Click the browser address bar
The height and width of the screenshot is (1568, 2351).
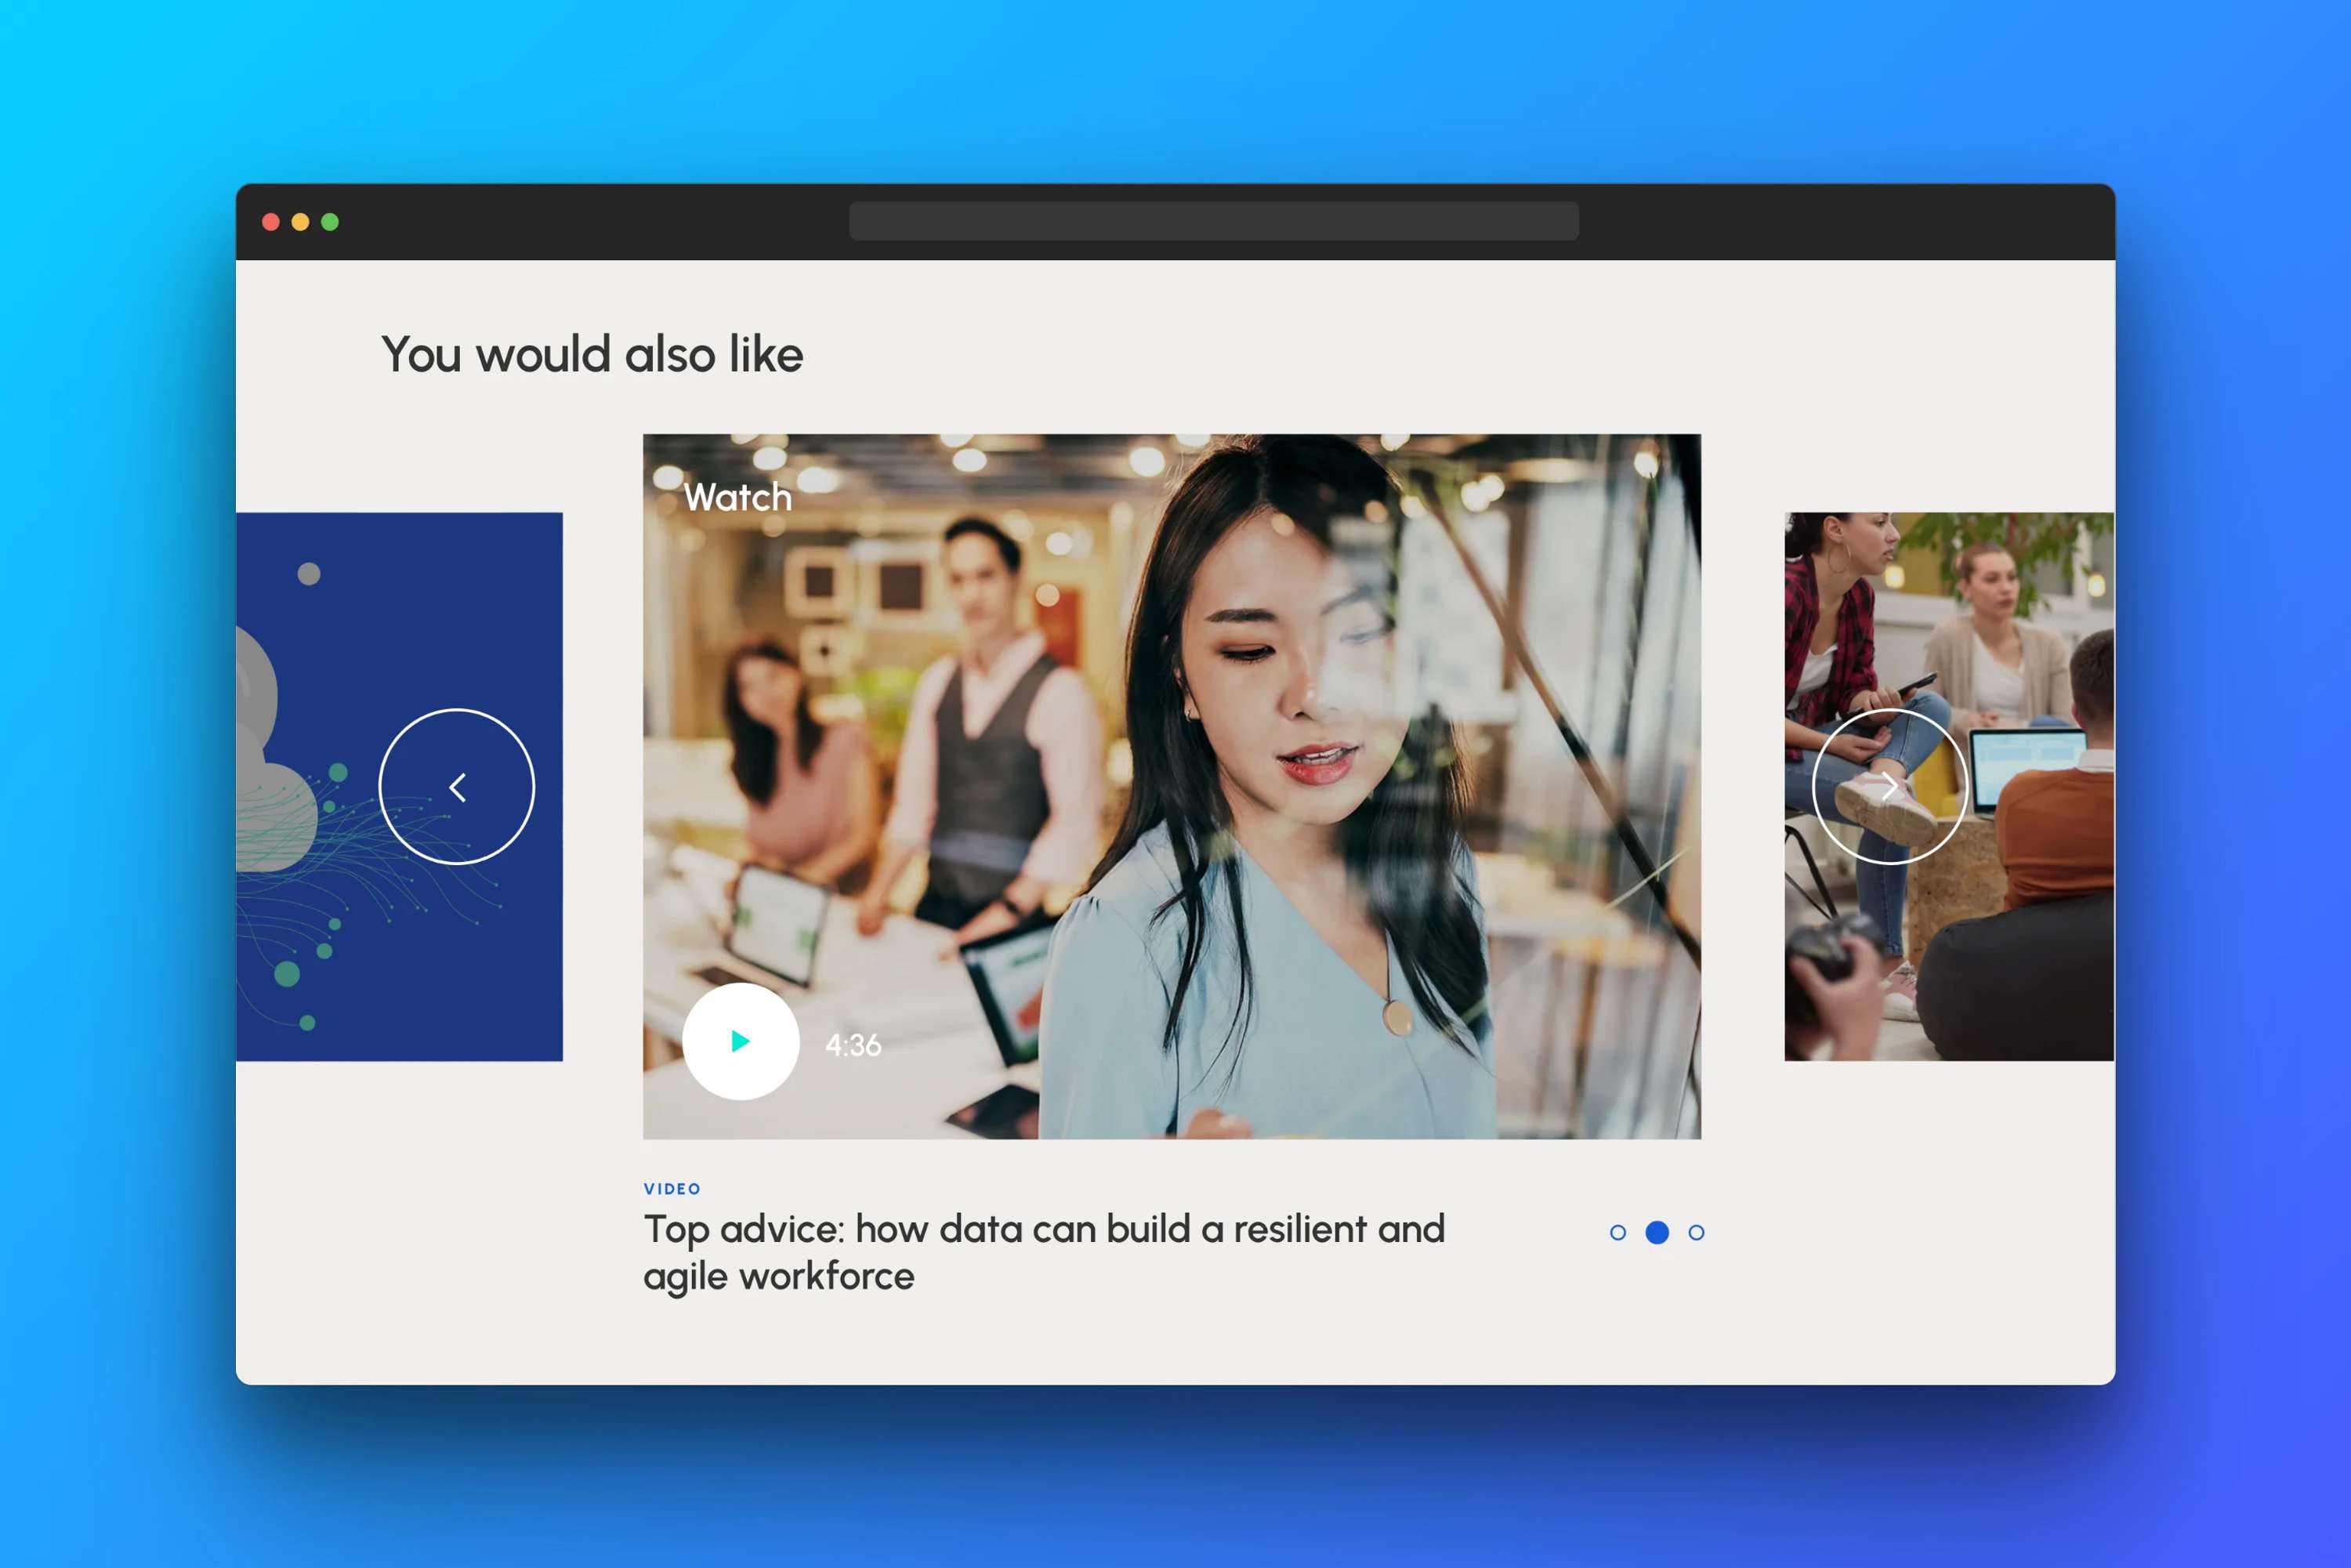coord(1214,221)
